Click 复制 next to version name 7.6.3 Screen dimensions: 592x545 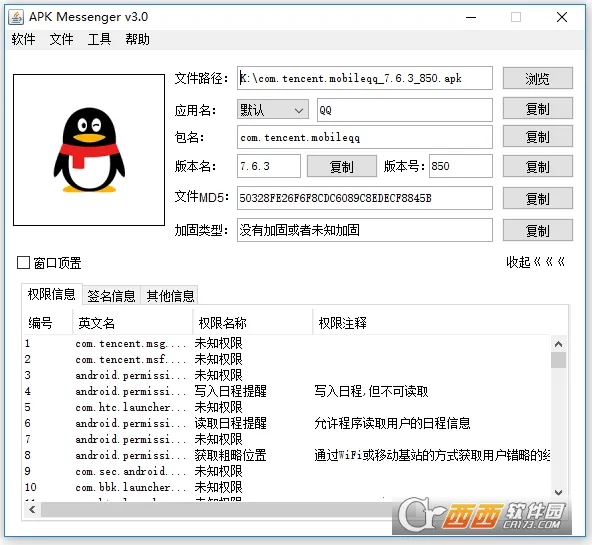(342, 166)
